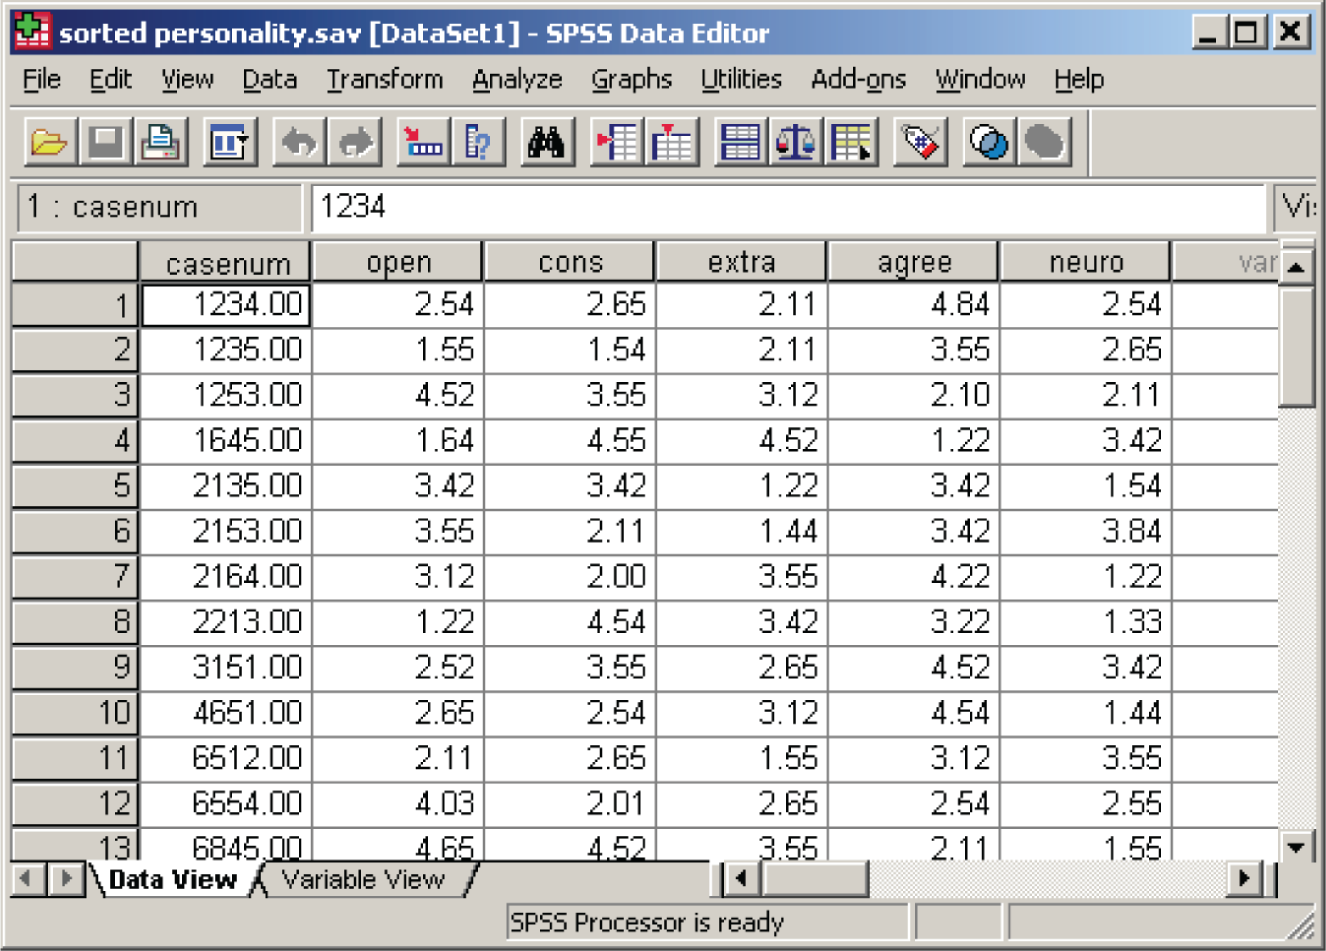Select row header number 10
The width and height of the screenshot is (1326, 951).
coord(75,713)
